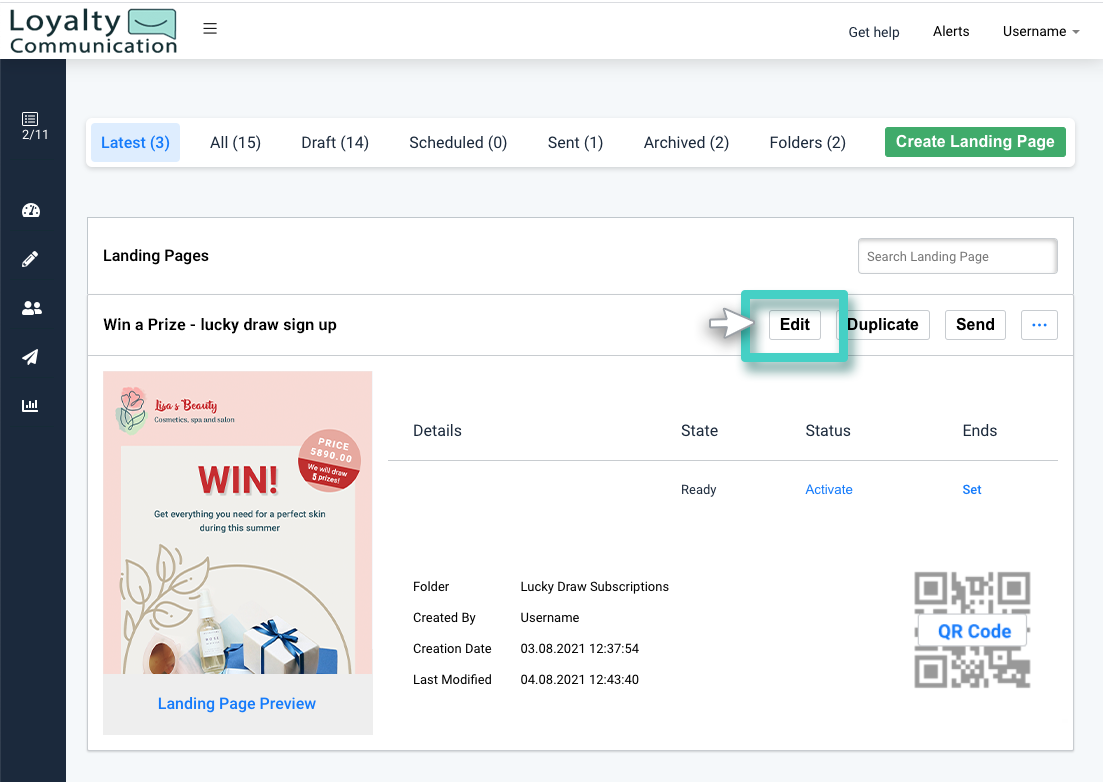
Task: Click the Edit button
Action: [795, 325]
